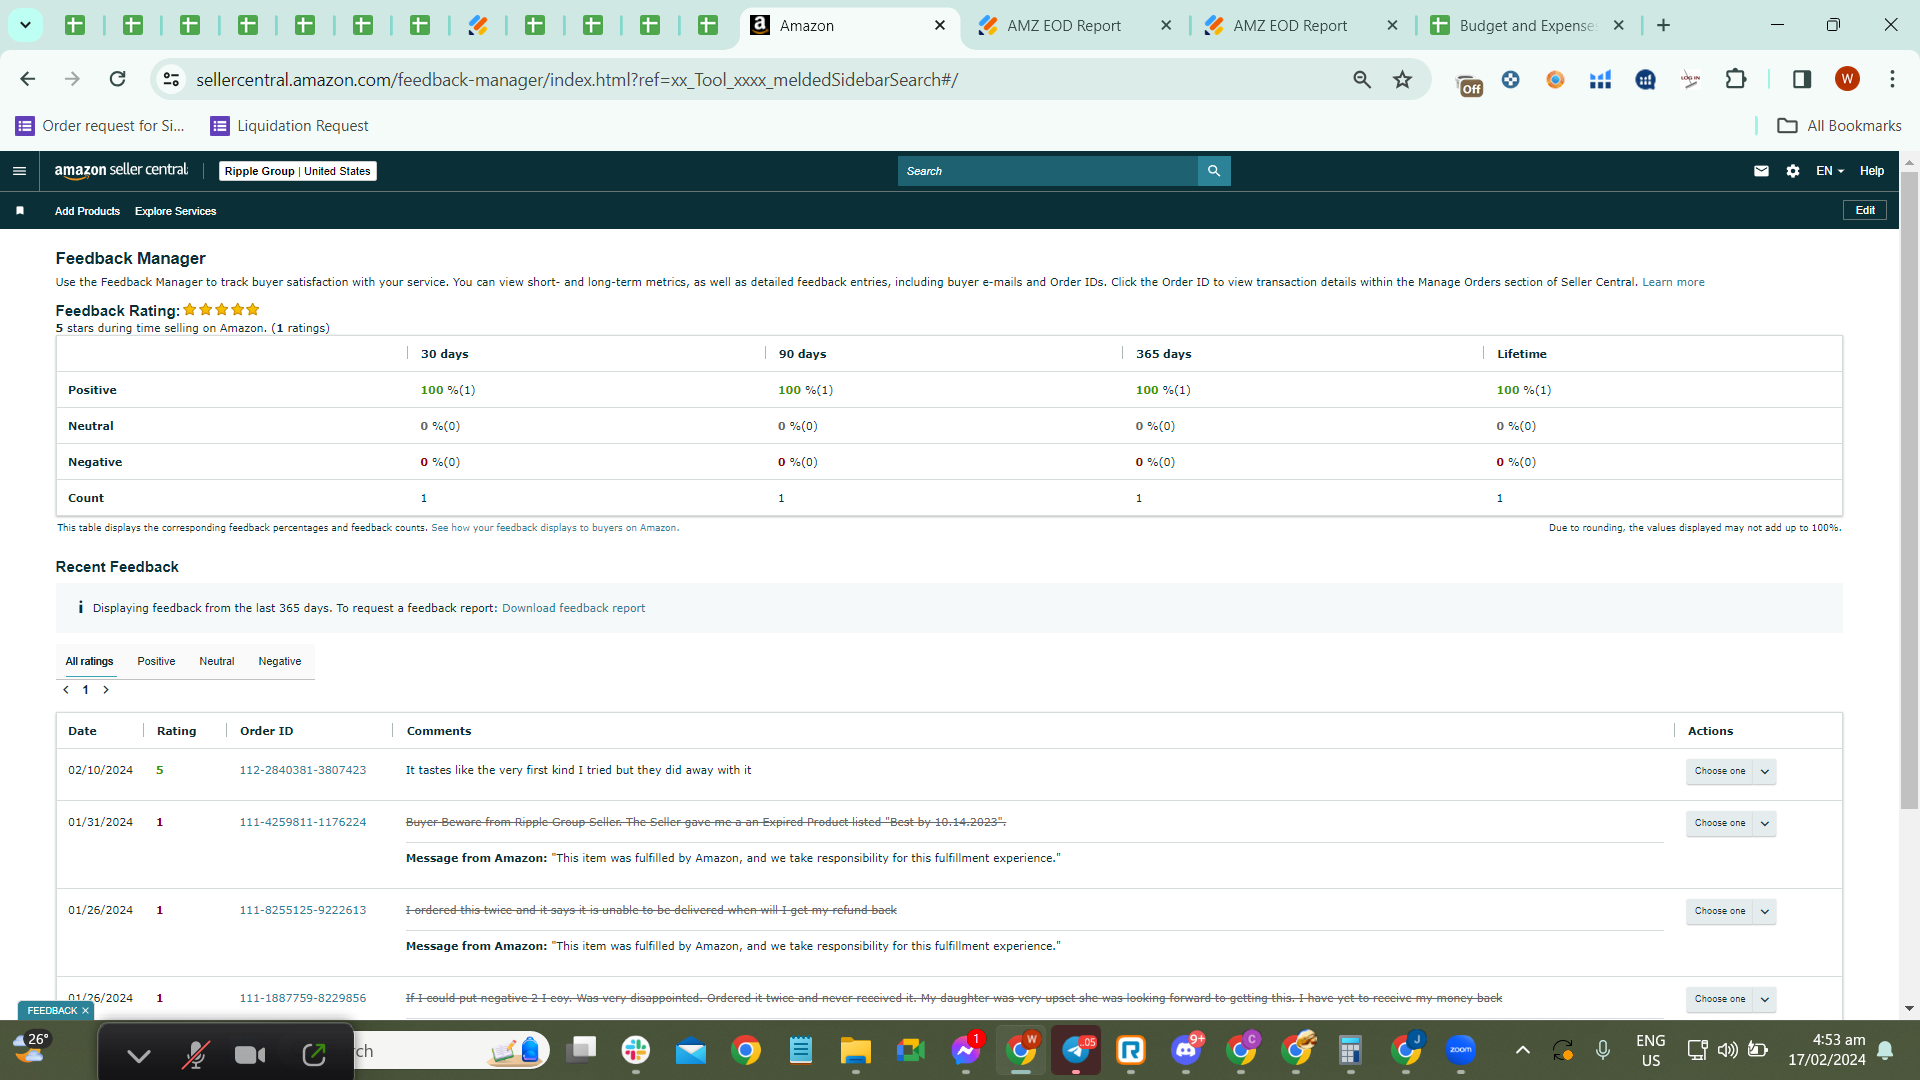Bookmark this page with the star icon

tap(1403, 79)
